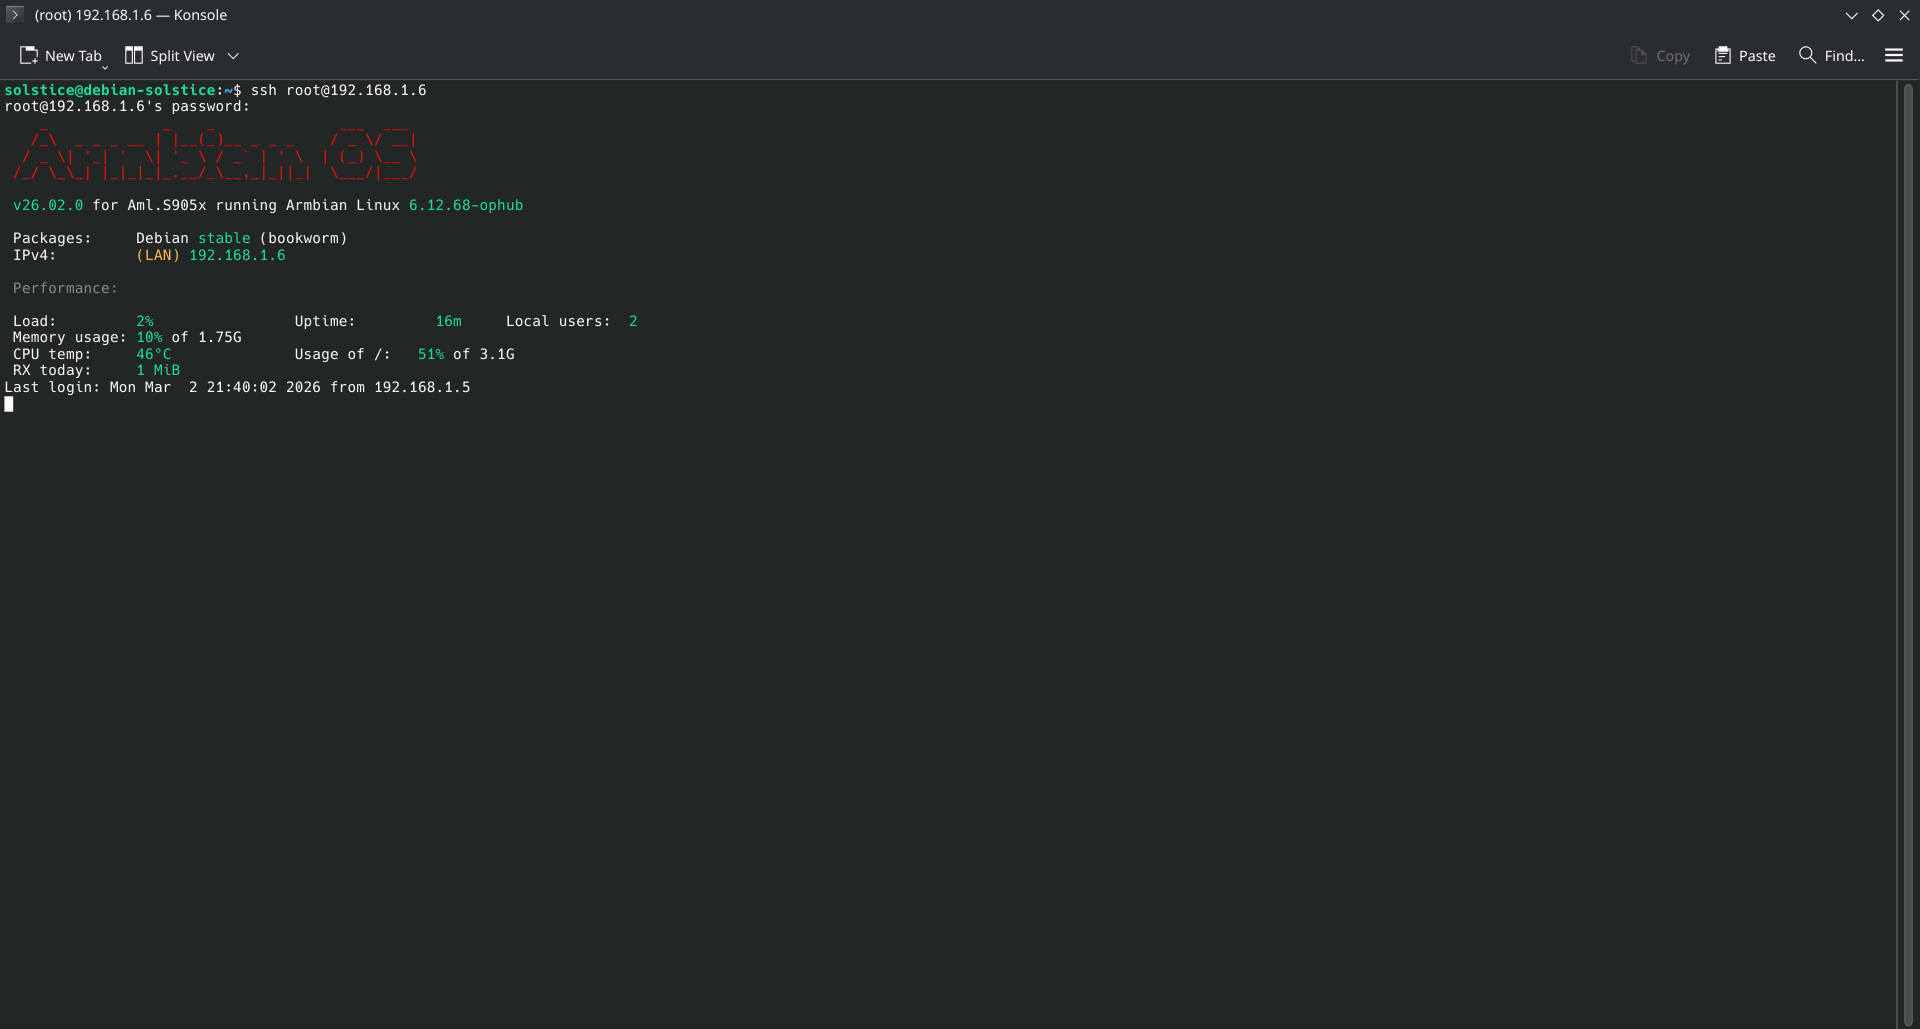
Task: Click the Paste clipboard icon
Action: 1722,56
